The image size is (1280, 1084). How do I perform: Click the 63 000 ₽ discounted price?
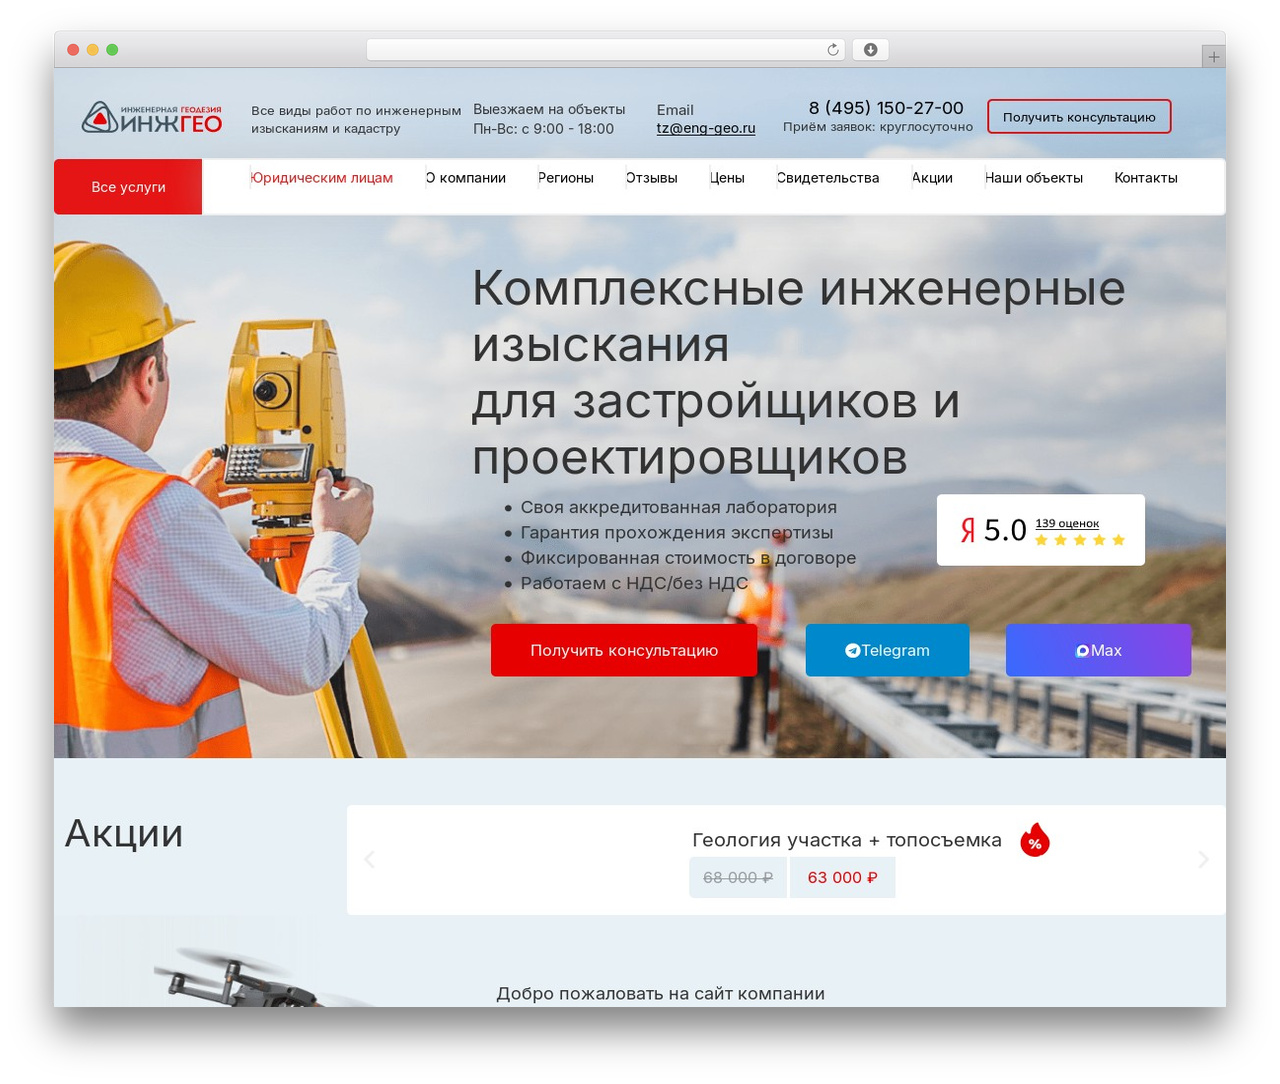[x=842, y=877]
